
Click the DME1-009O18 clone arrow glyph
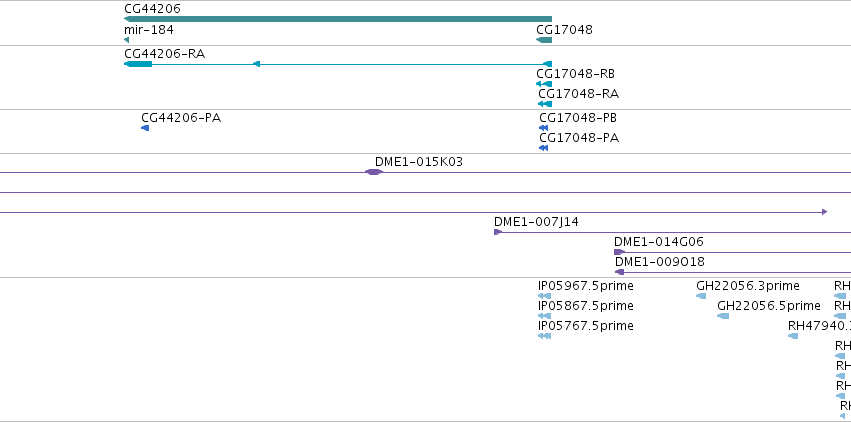(x=619, y=272)
